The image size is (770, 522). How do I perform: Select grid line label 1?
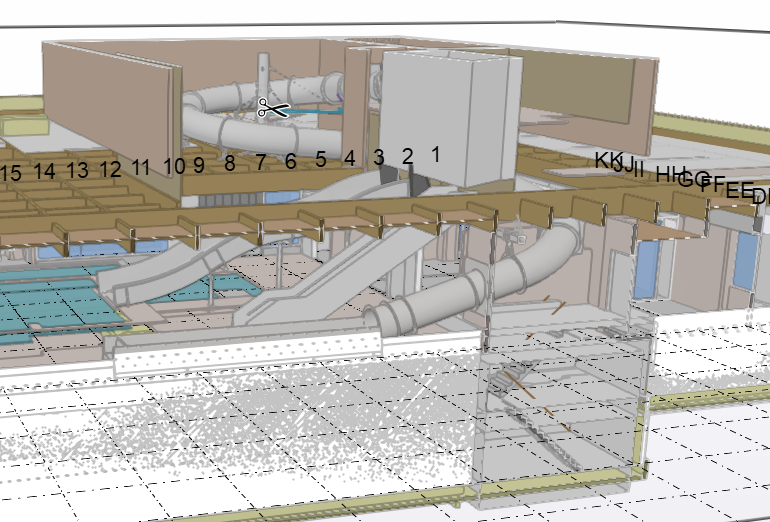pyautogui.click(x=435, y=154)
